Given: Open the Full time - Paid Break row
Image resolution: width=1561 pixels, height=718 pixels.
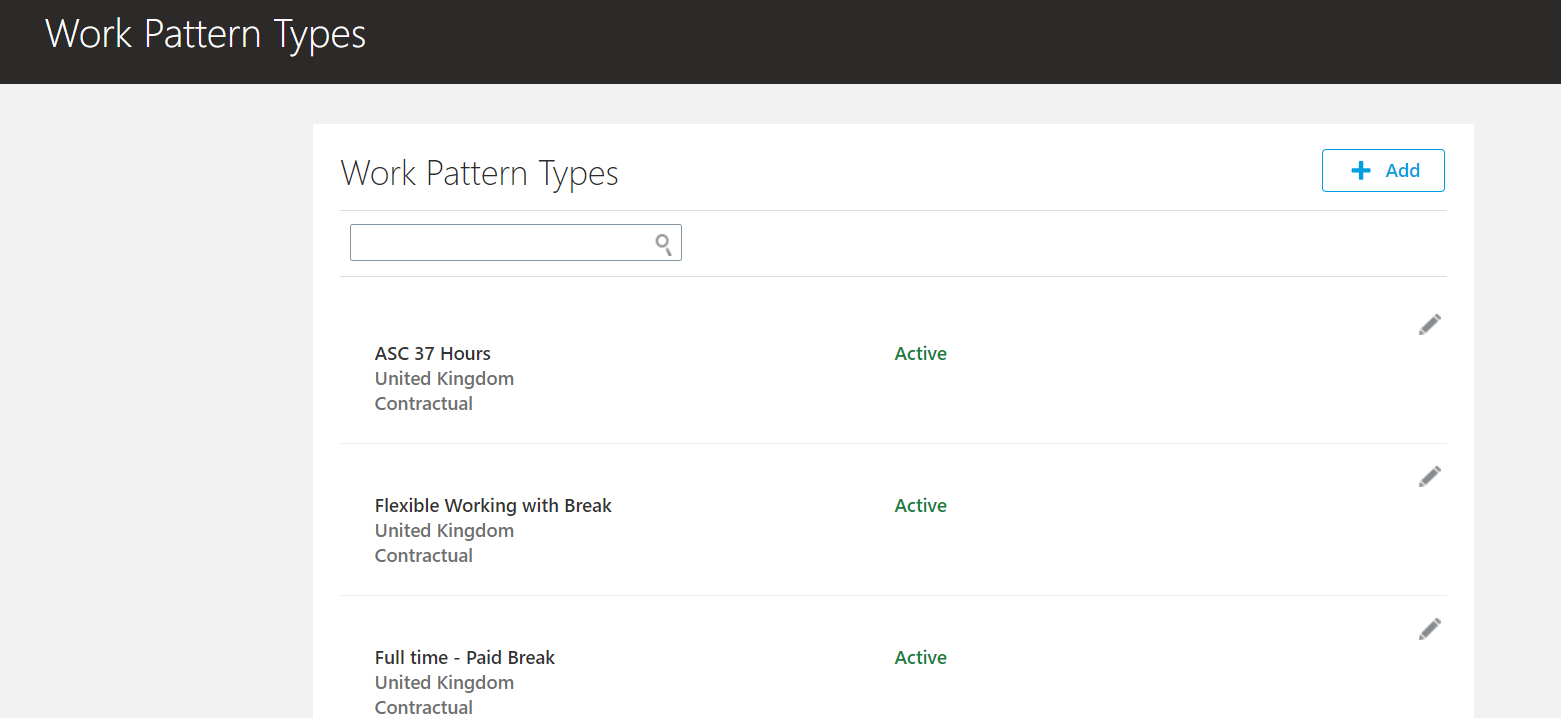Looking at the screenshot, I should (464, 657).
